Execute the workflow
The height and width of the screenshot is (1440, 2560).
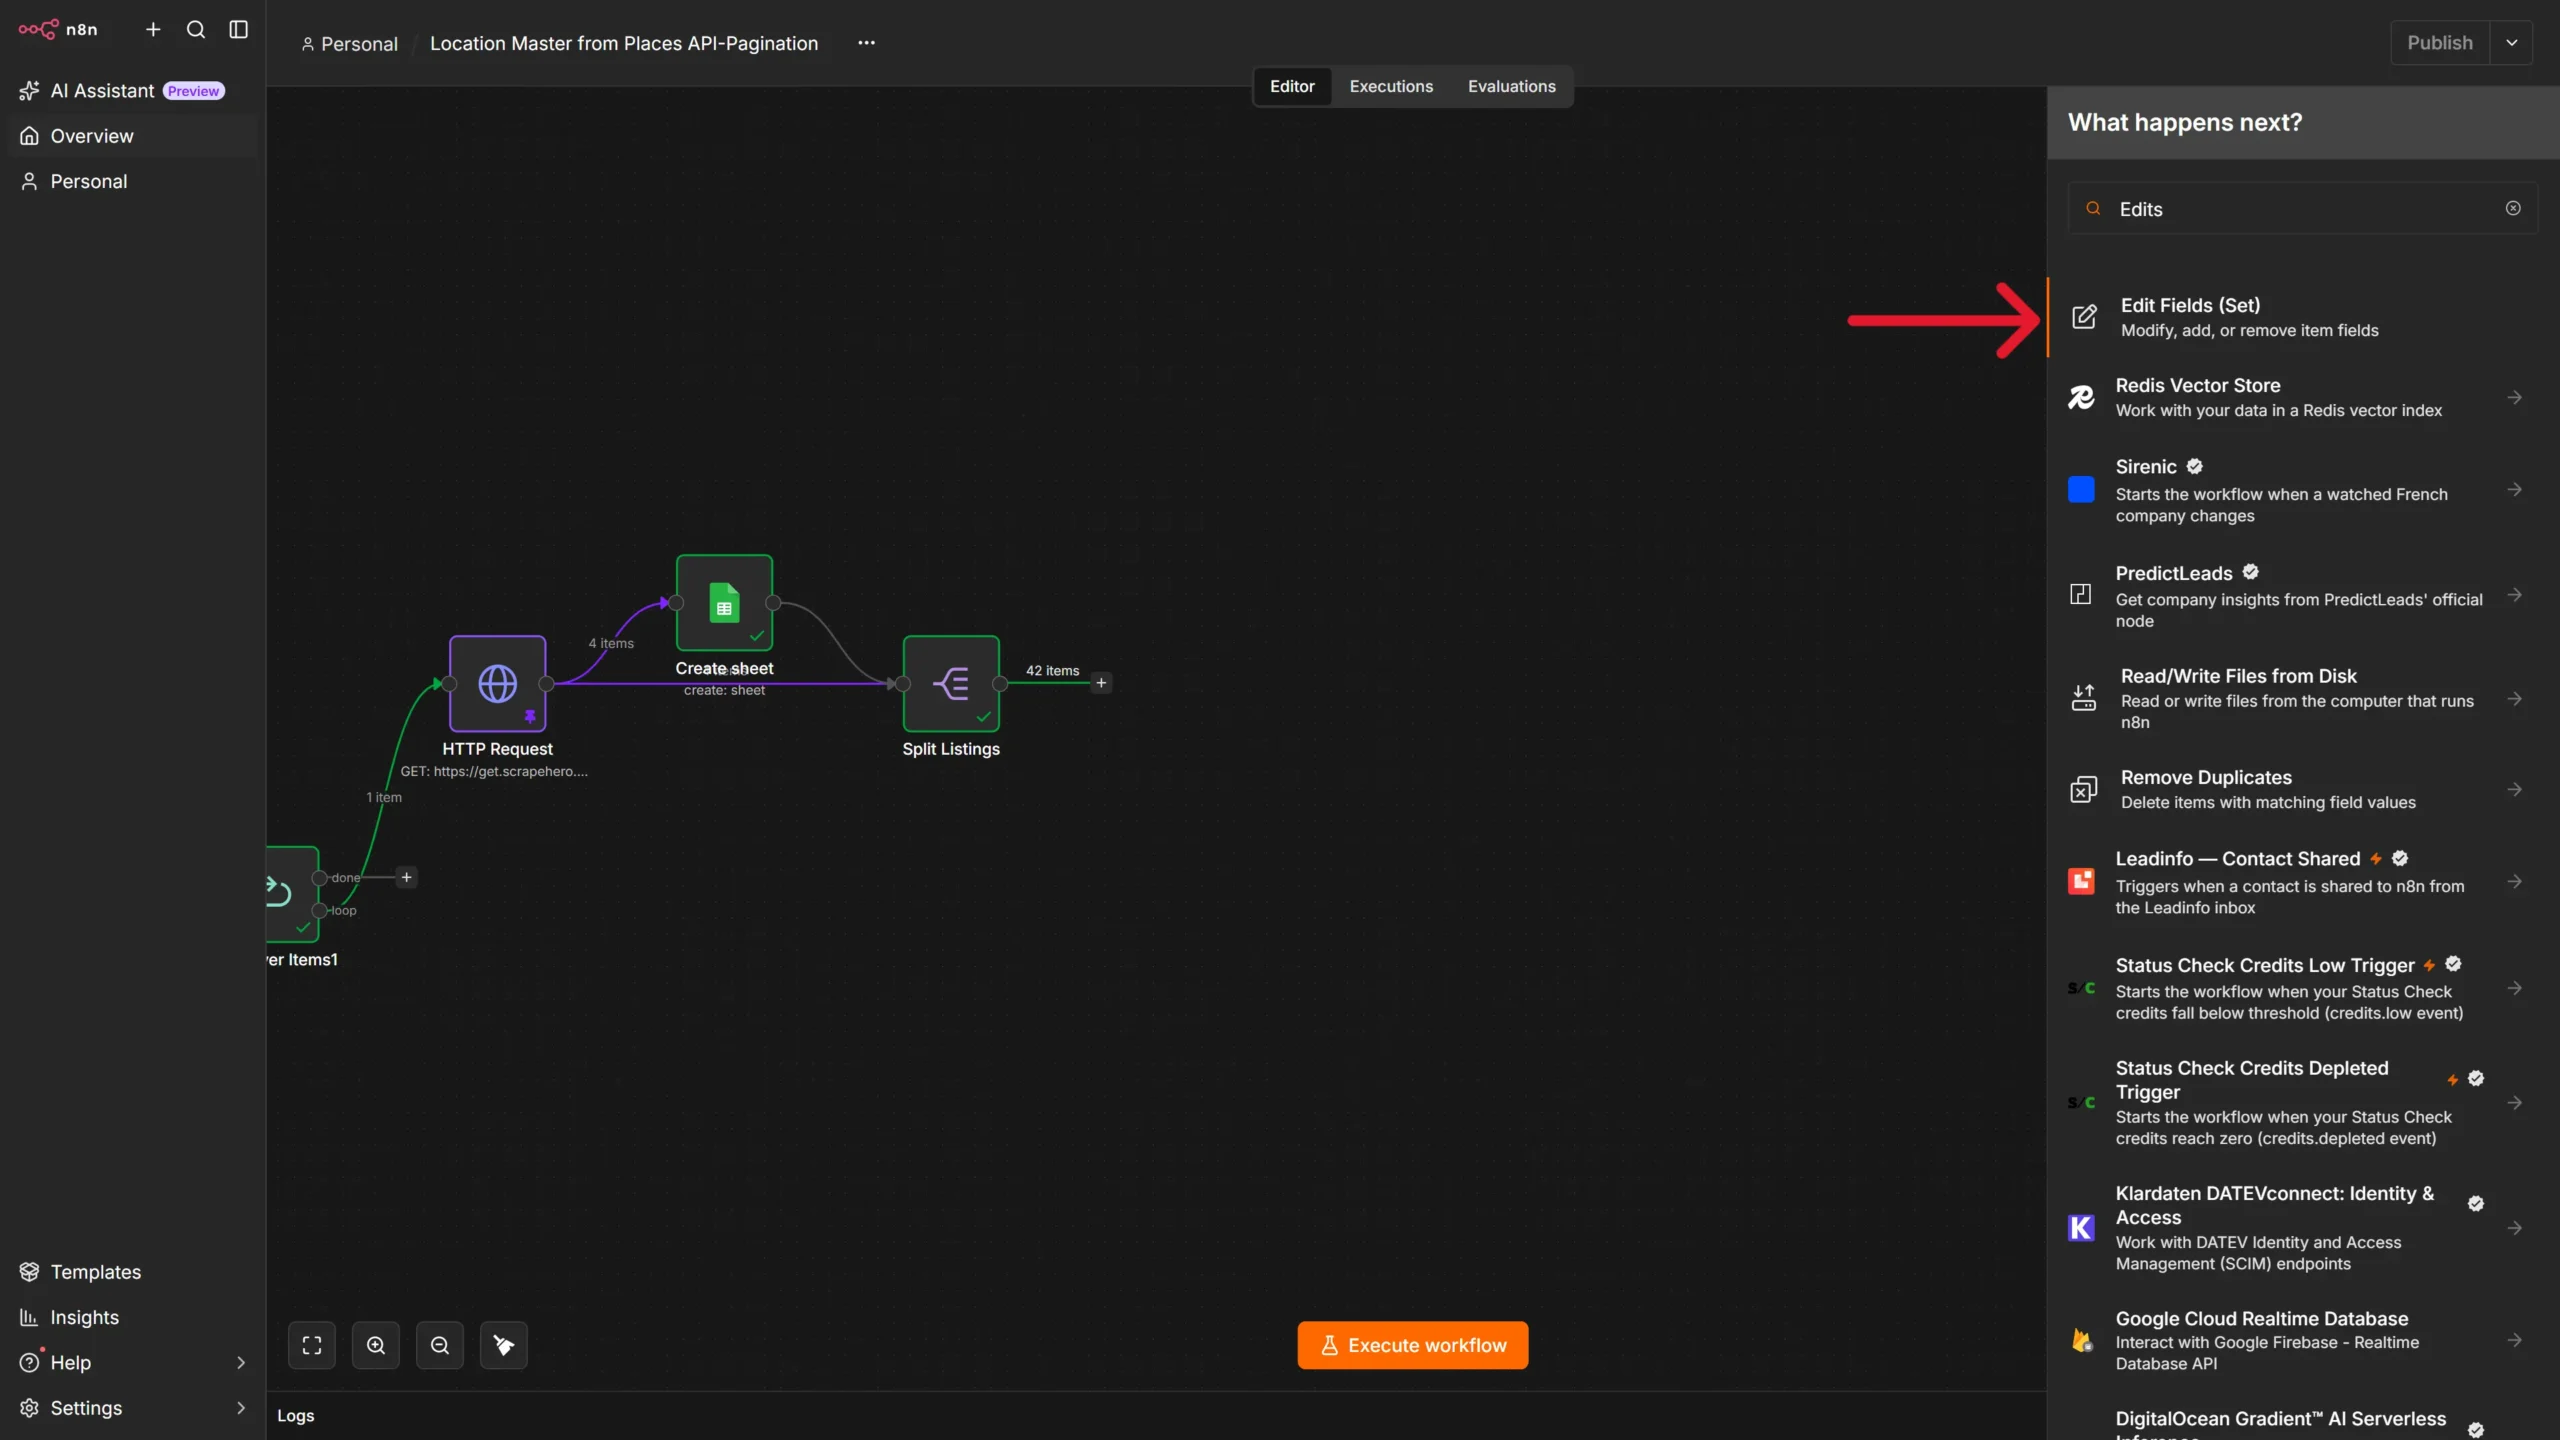pos(1413,1345)
